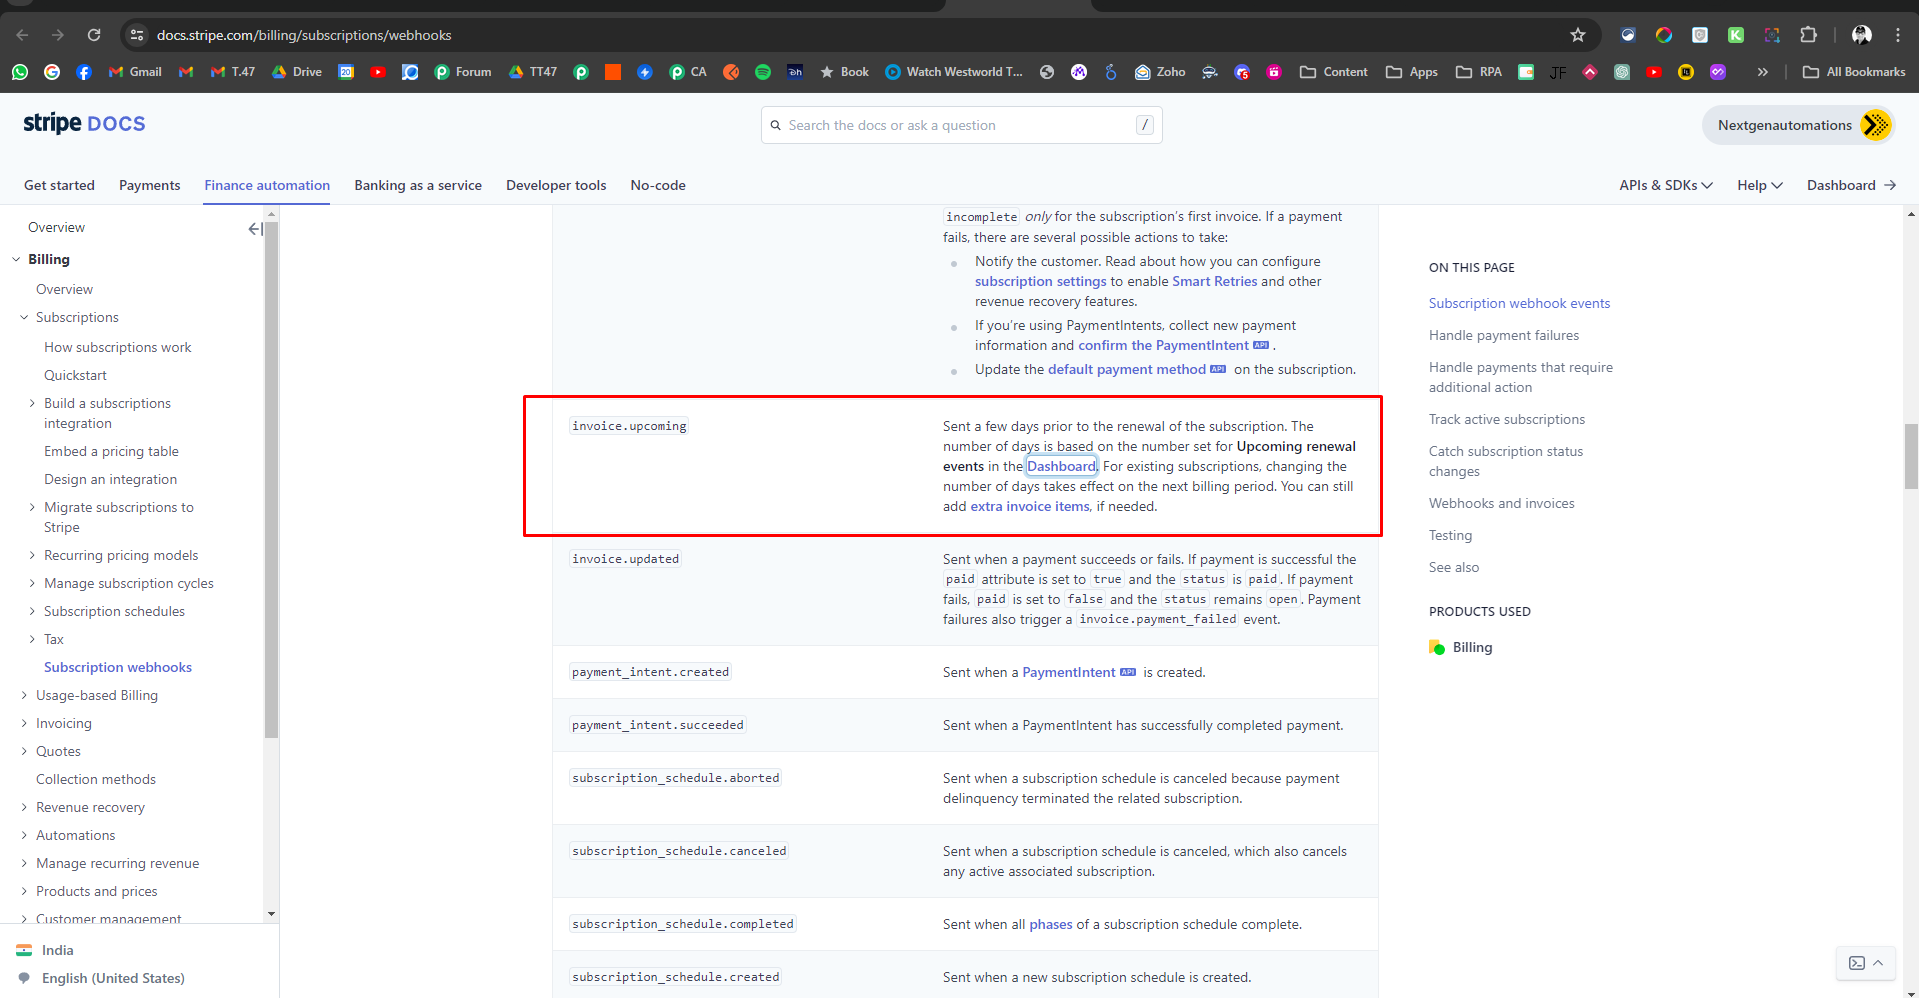1919x998 pixels.
Task: Expand Build a subscriptions integration
Action: pyautogui.click(x=32, y=403)
